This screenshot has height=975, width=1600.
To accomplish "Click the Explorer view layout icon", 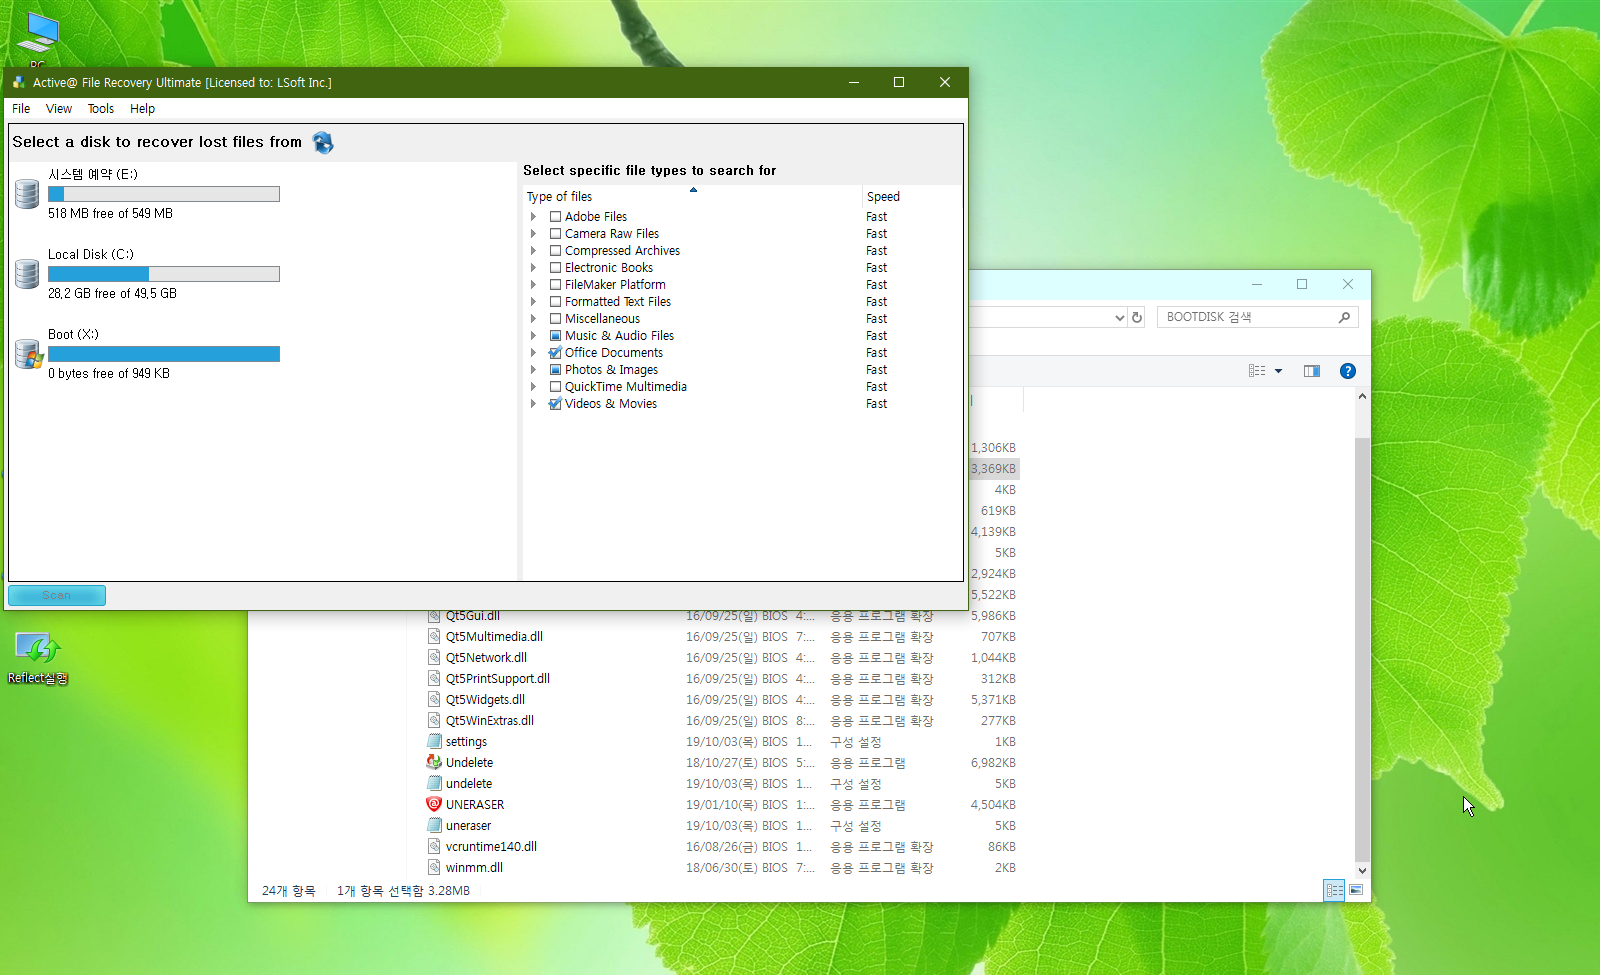I will 1257,371.
